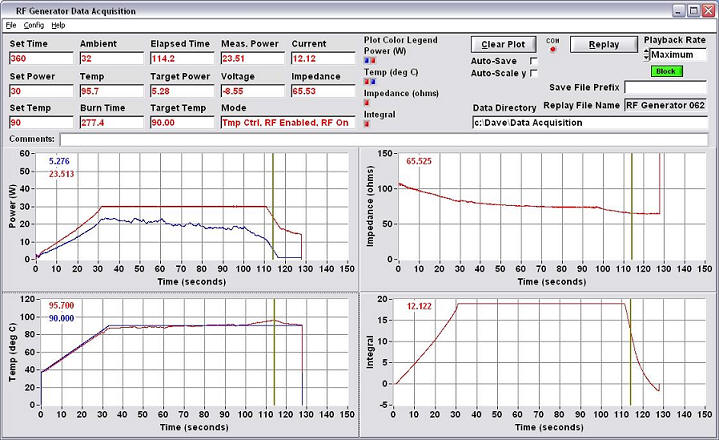Click the Current value field

[x=323, y=58]
